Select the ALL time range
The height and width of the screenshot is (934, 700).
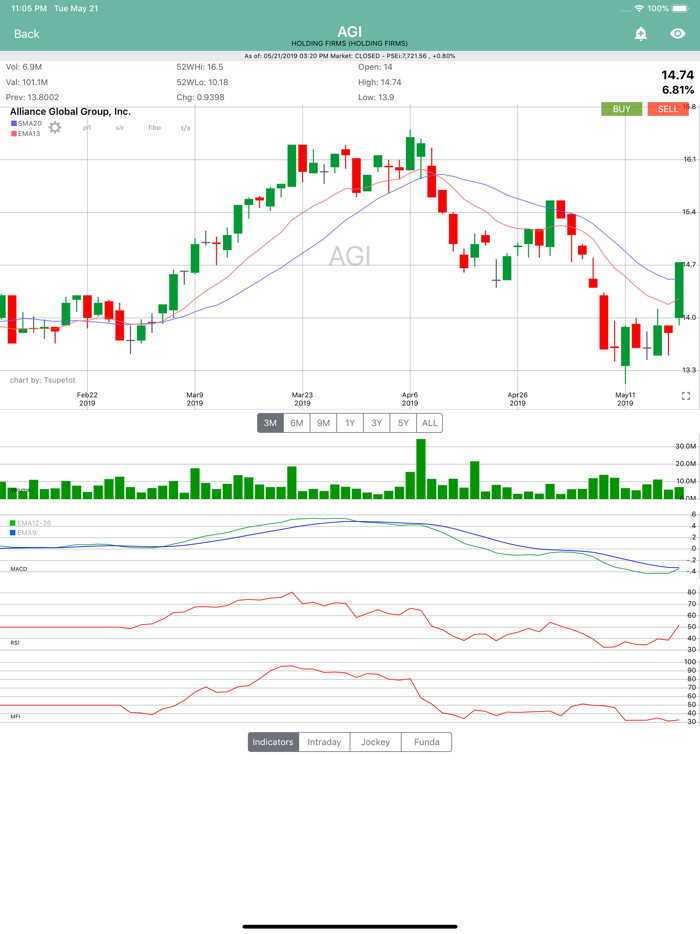tap(430, 423)
